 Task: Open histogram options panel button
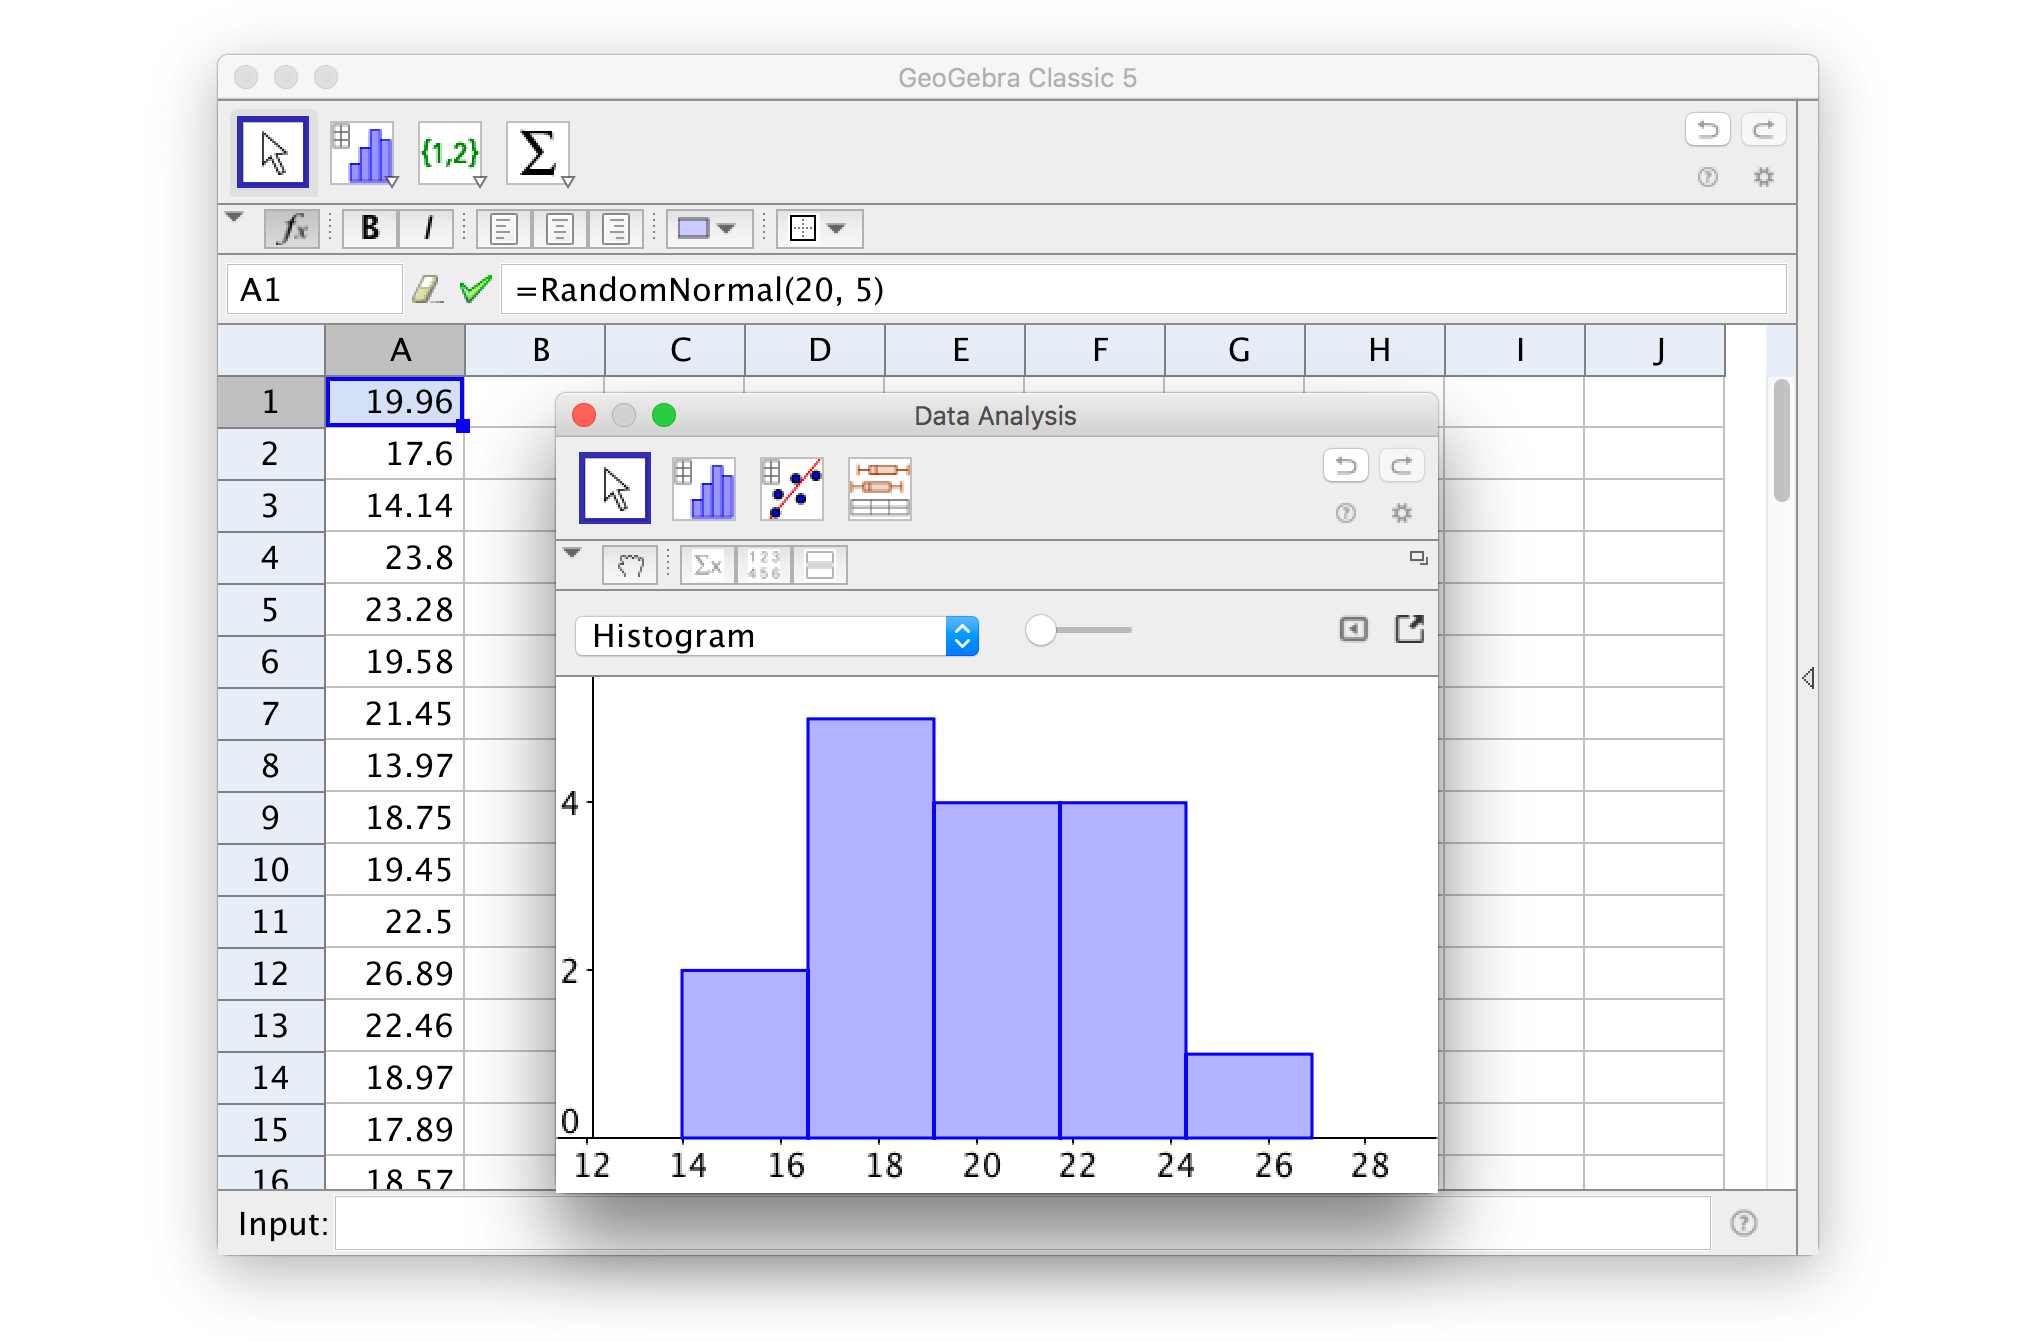1353,629
